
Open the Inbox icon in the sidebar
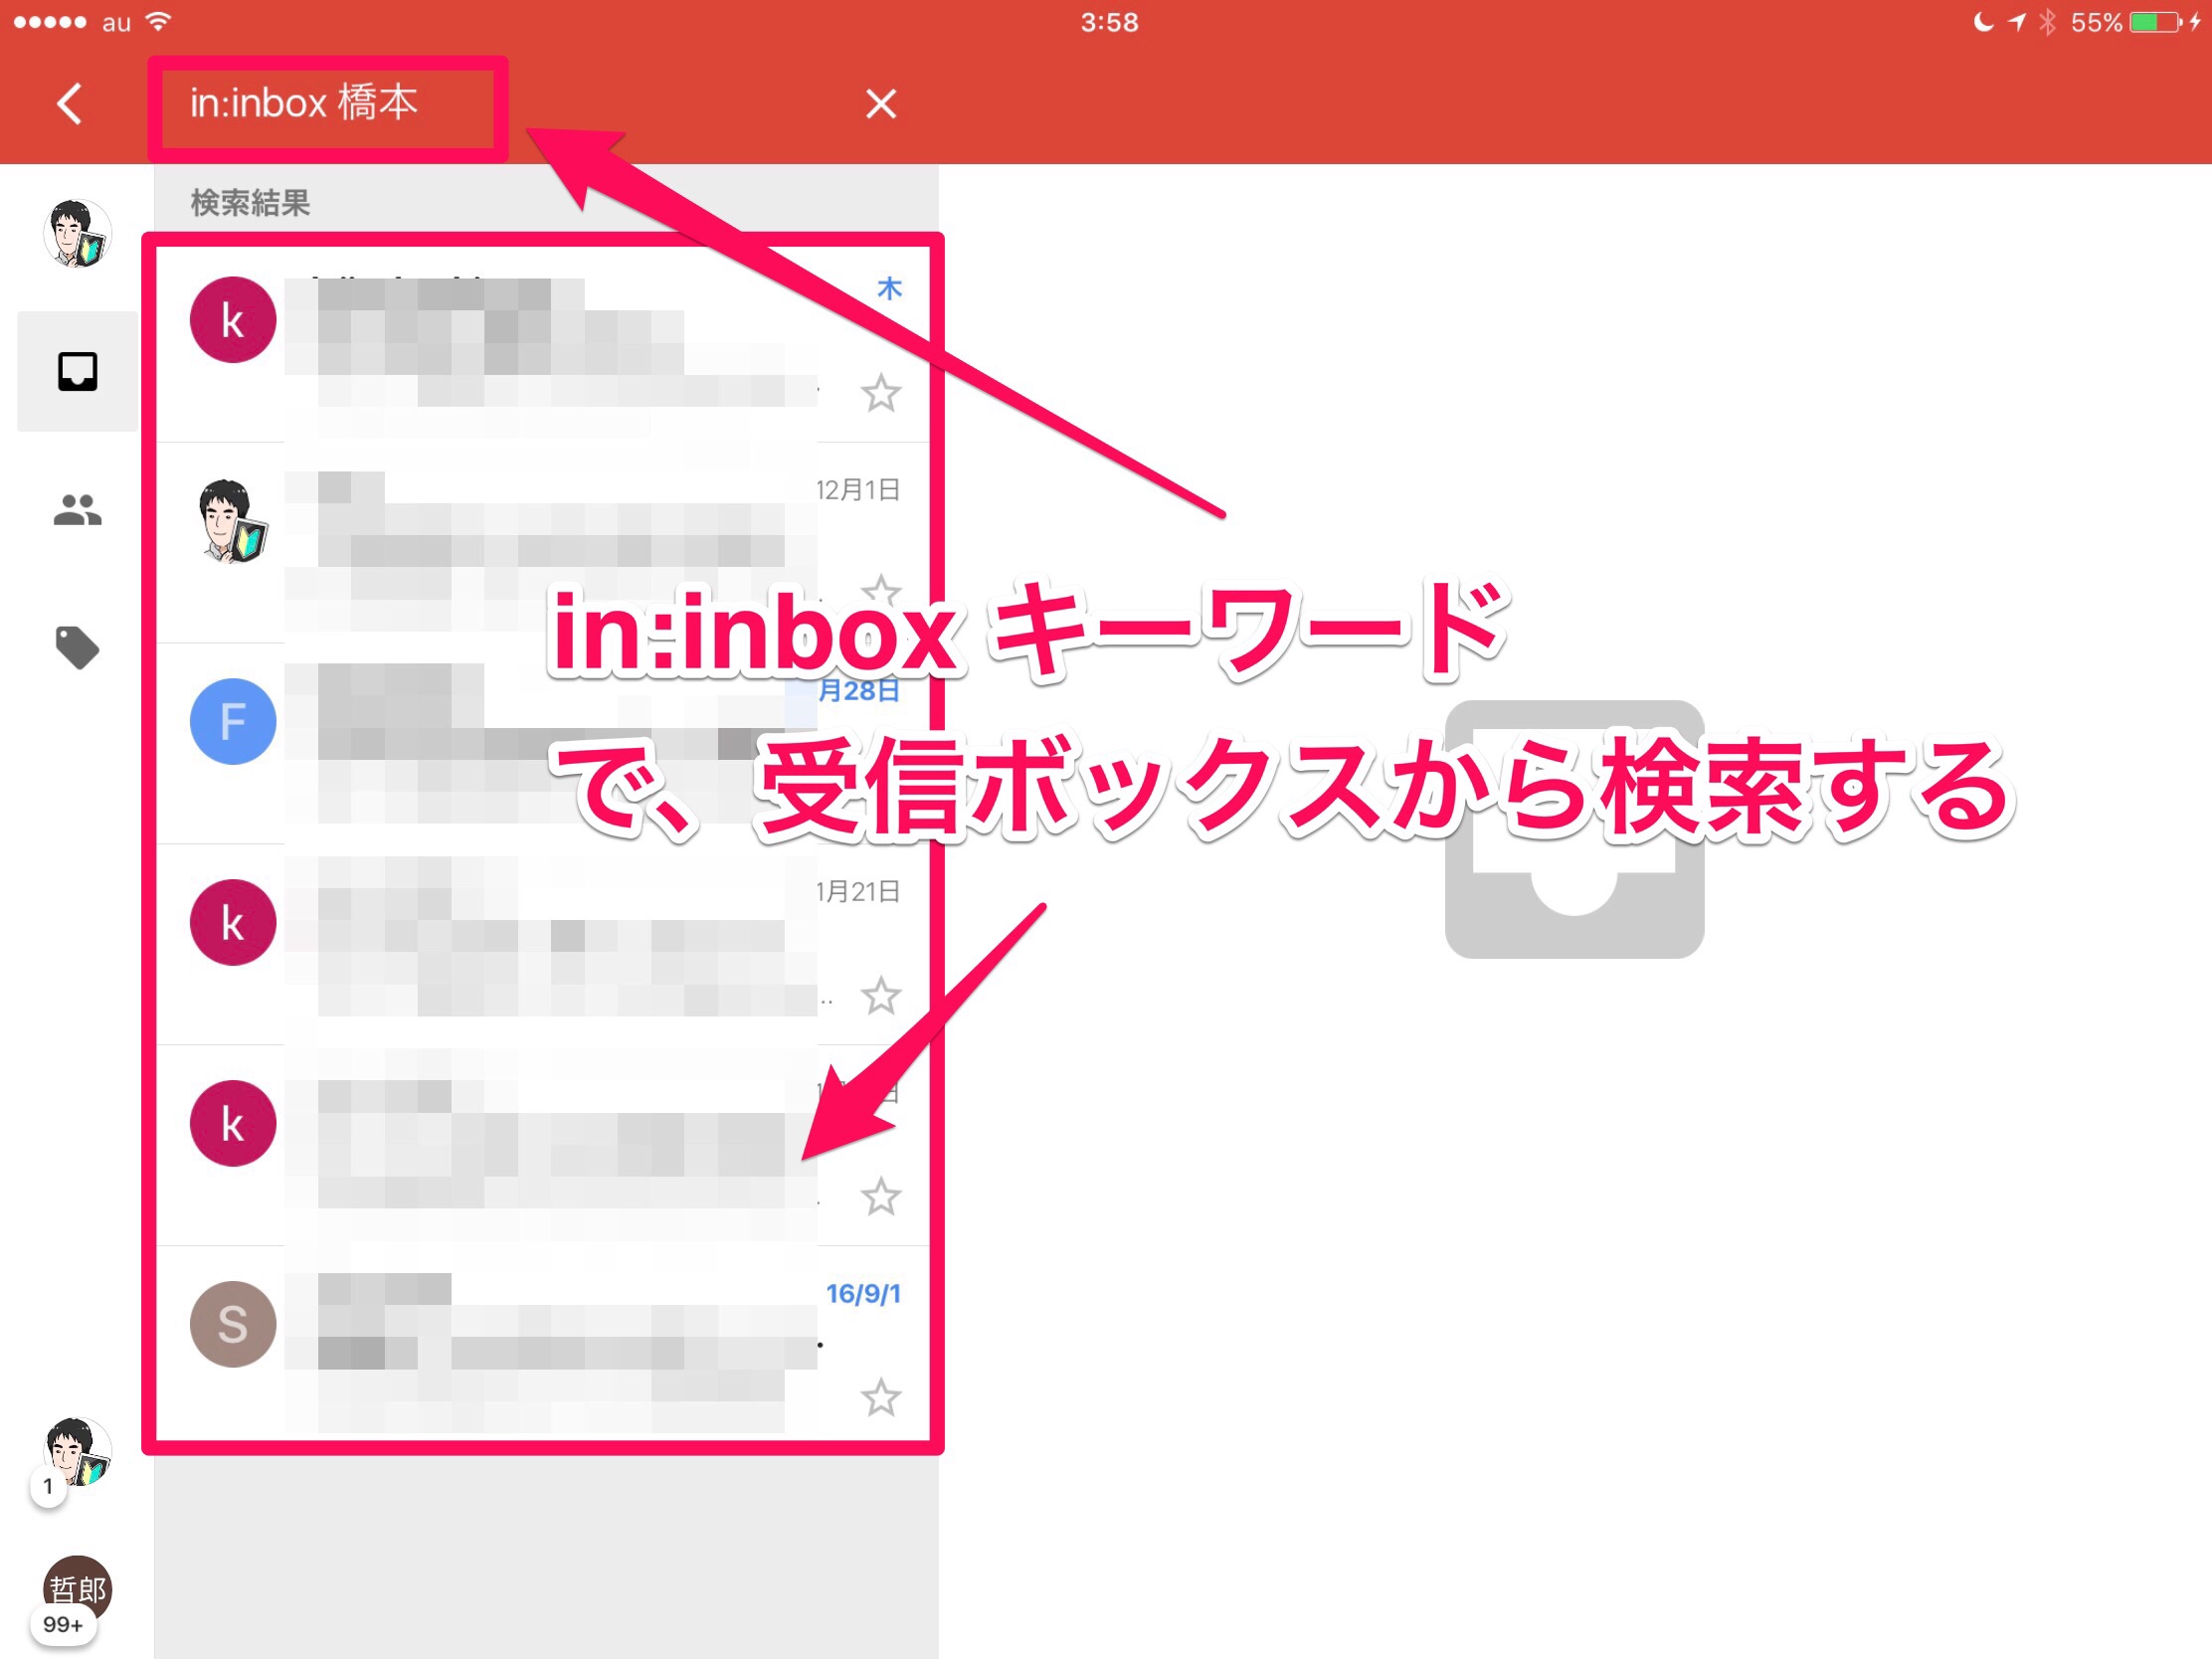77,372
